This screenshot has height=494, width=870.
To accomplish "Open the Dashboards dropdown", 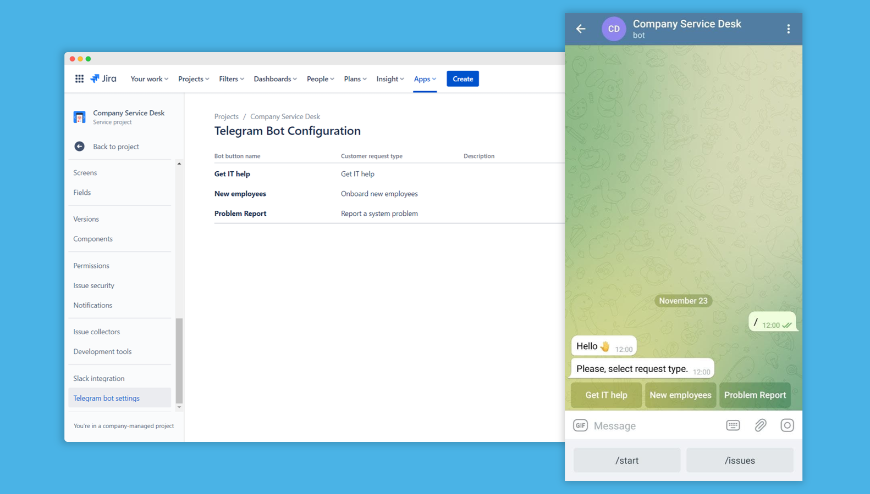I will coord(275,79).
